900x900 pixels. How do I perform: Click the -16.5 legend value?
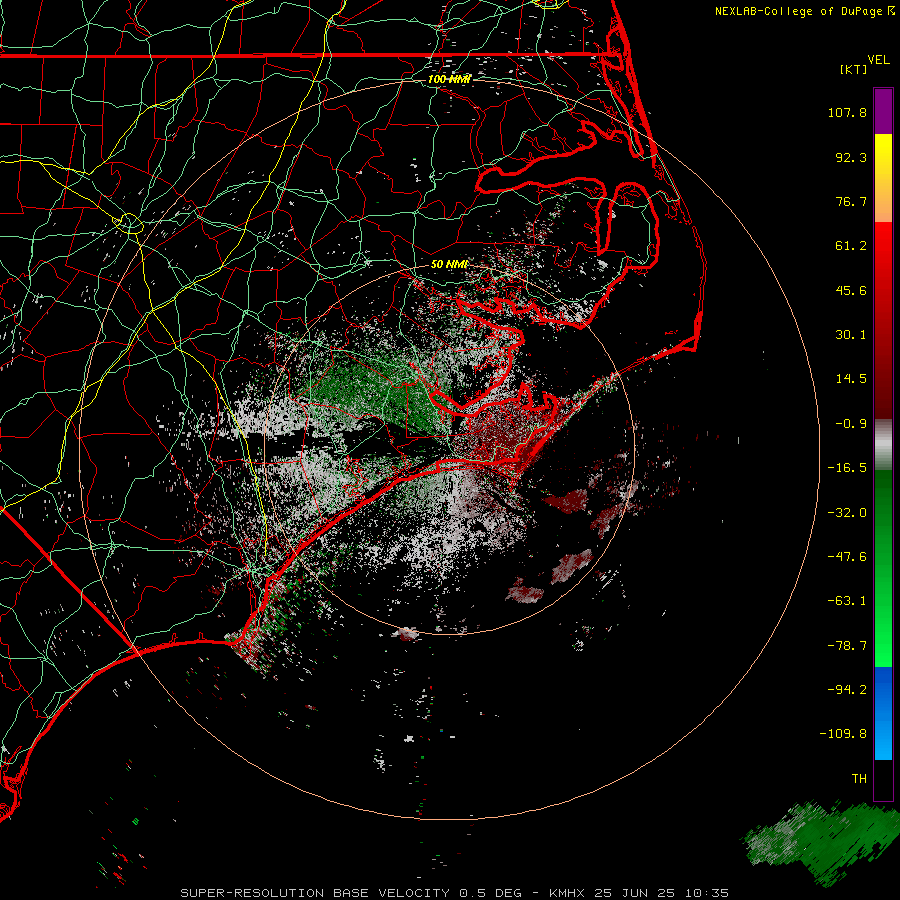(847, 468)
